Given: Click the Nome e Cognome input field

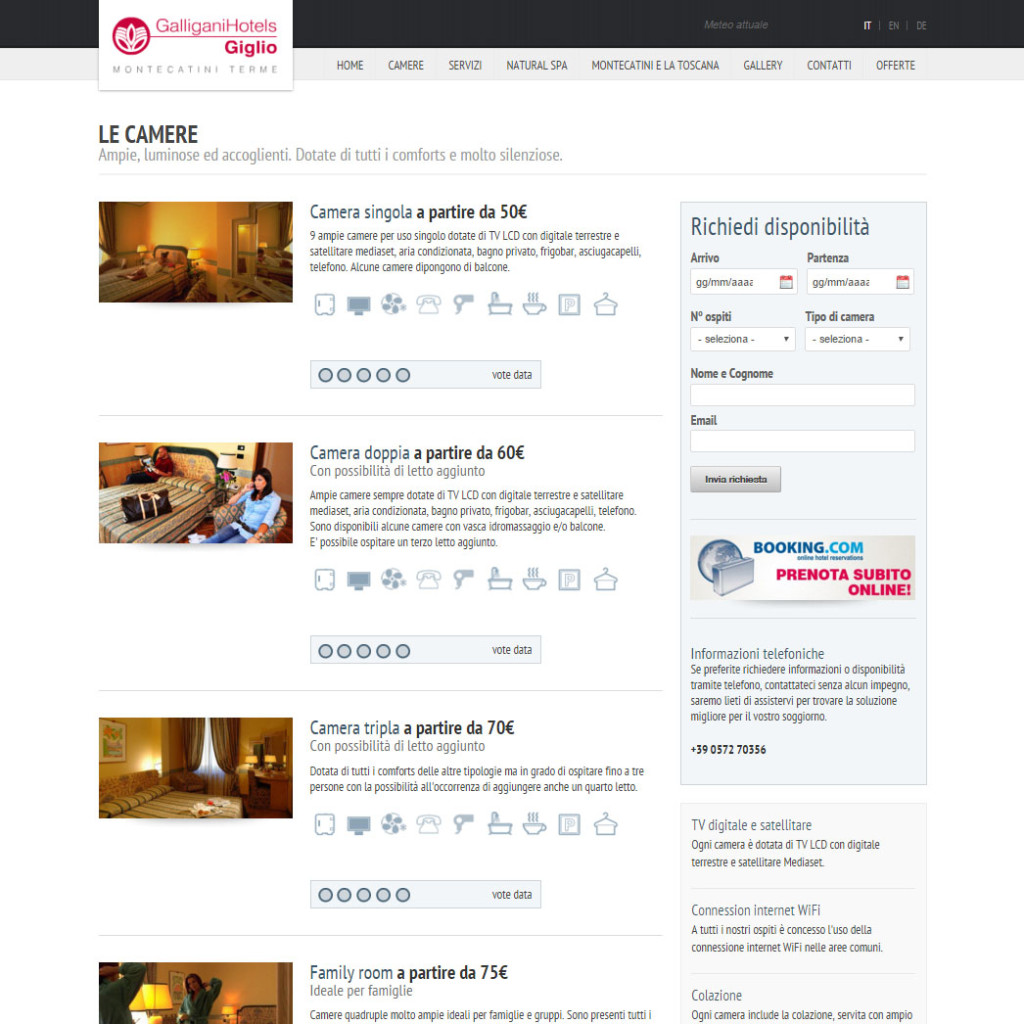Looking at the screenshot, I should coord(802,395).
